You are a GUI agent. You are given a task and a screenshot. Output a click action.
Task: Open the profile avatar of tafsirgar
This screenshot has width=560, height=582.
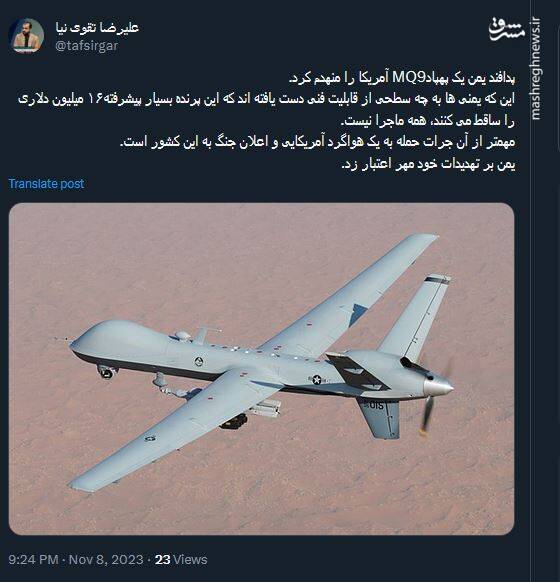(26, 36)
